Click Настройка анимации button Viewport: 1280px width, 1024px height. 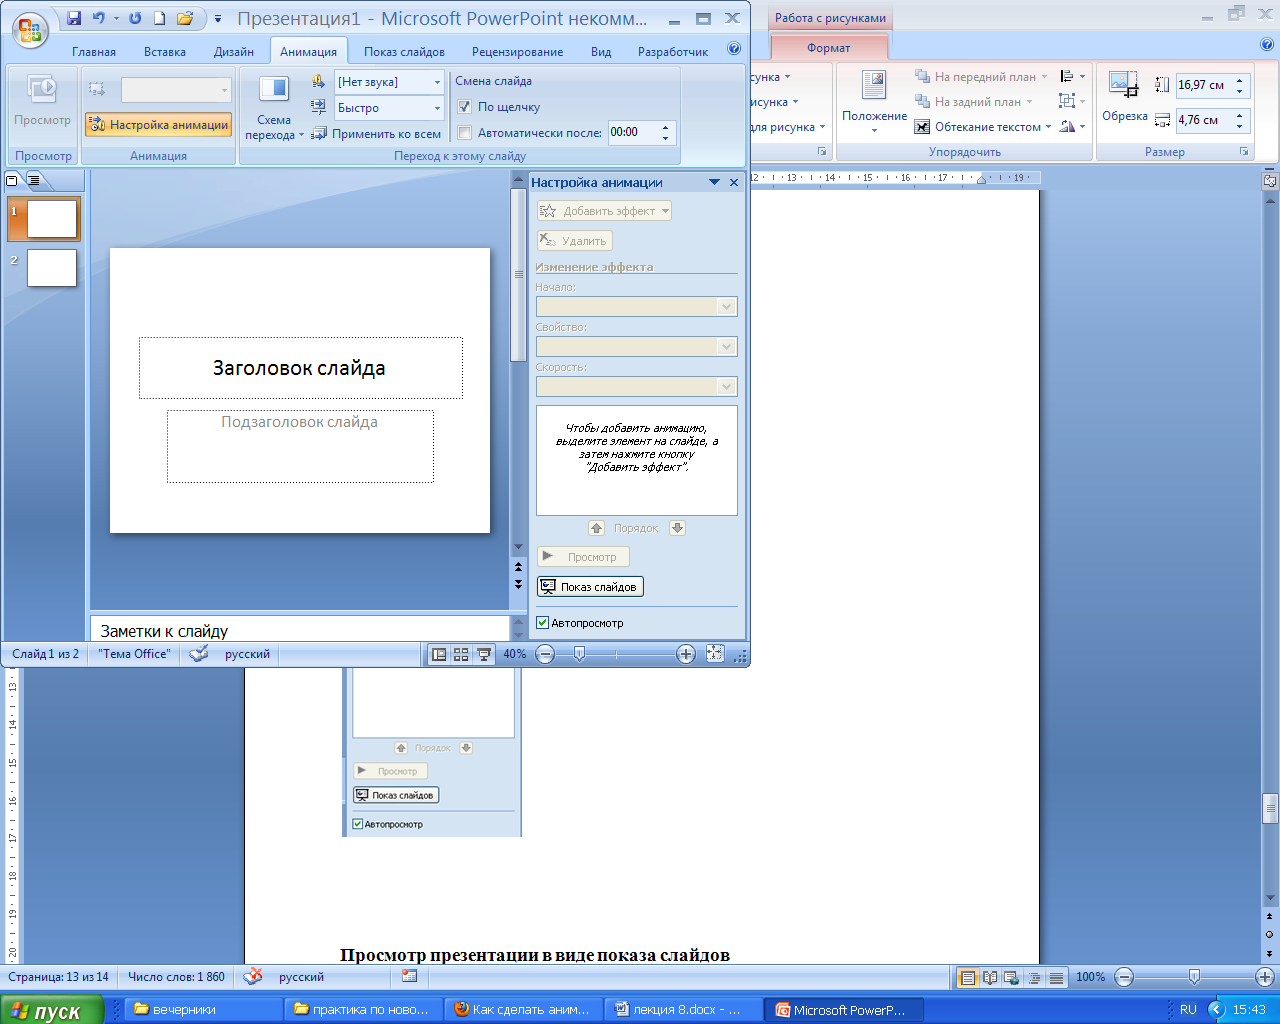tap(159, 125)
